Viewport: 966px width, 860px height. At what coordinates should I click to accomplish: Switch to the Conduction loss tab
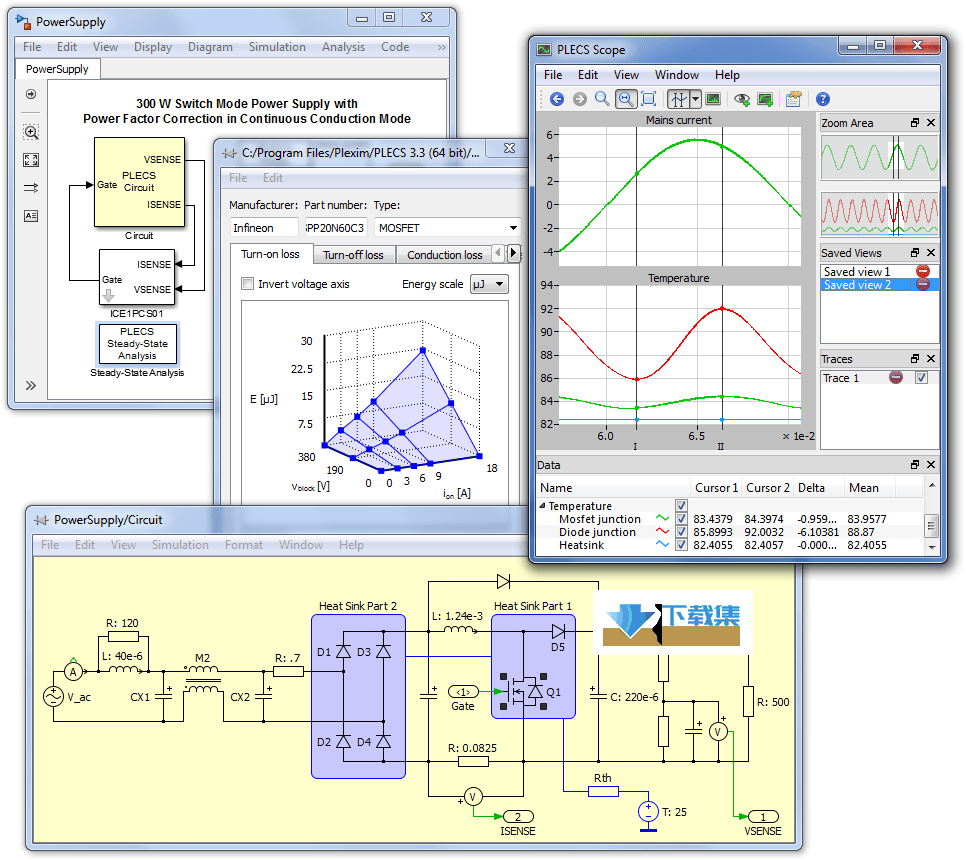[444, 255]
